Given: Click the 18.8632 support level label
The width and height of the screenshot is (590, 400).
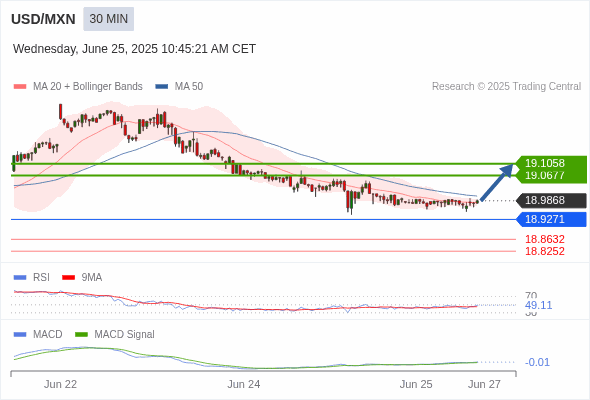Looking at the screenshot, I should (545, 239).
